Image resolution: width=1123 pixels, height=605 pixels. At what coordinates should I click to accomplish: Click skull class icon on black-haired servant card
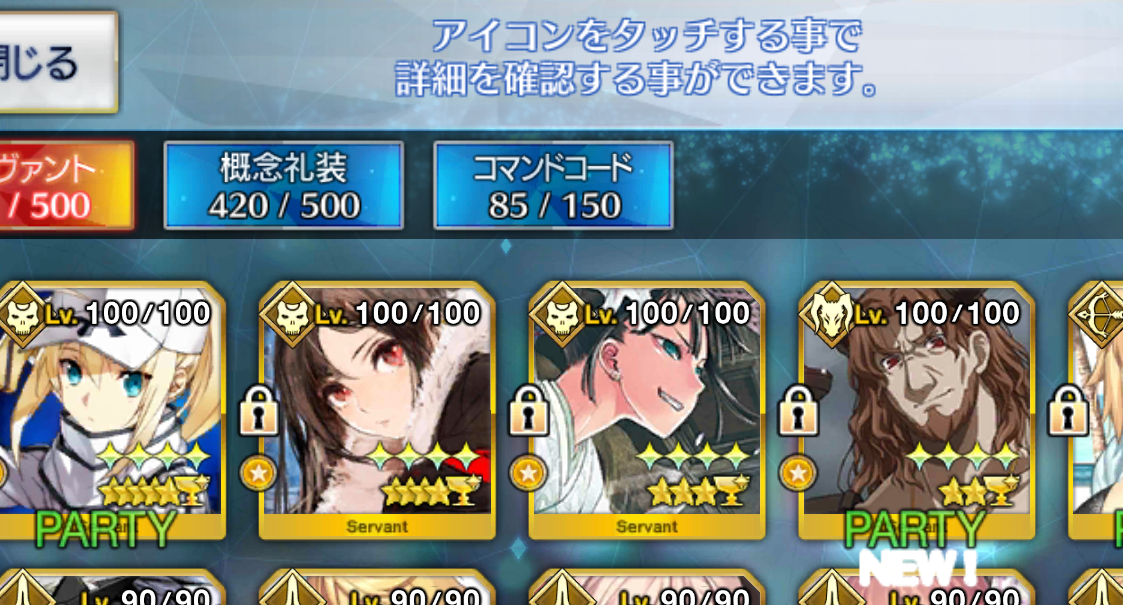pyautogui.click(x=562, y=315)
